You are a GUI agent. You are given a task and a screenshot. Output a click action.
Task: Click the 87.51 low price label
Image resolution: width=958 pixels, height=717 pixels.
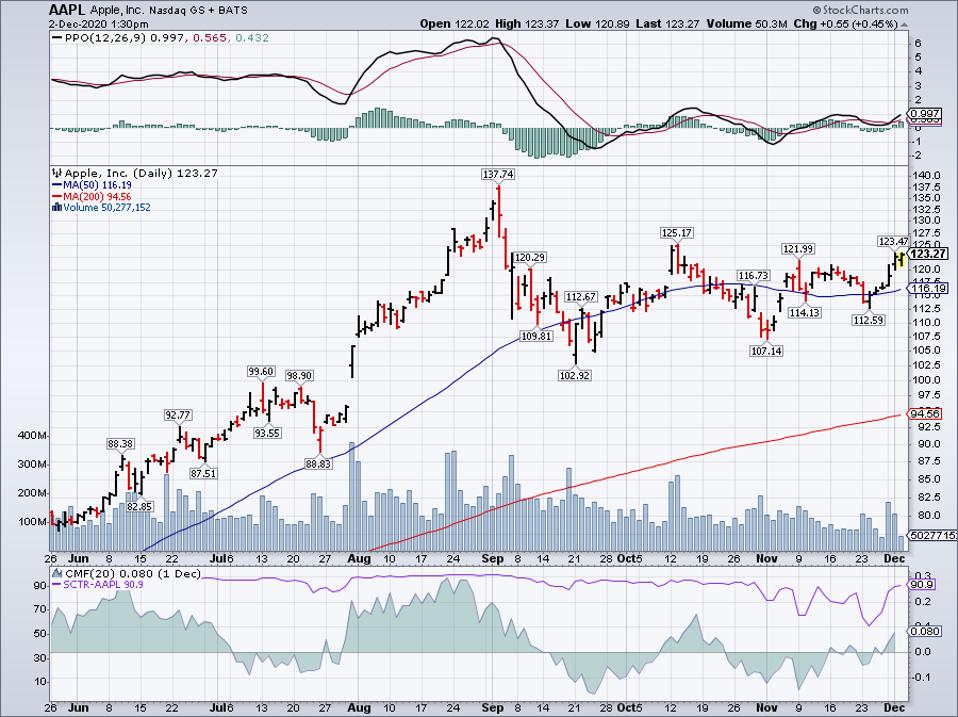click(203, 473)
